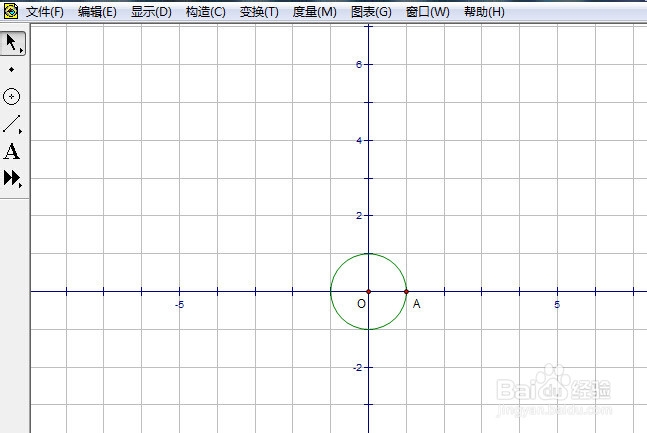The height and width of the screenshot is (433, 647).
Task: Open the 帮助(H) menu
Action: pos(484,12)
